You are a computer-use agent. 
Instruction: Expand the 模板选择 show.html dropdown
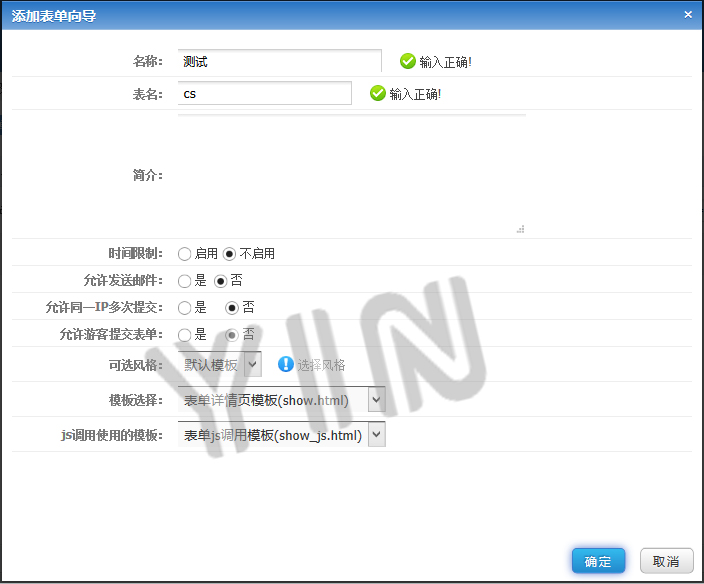point(281,400)
